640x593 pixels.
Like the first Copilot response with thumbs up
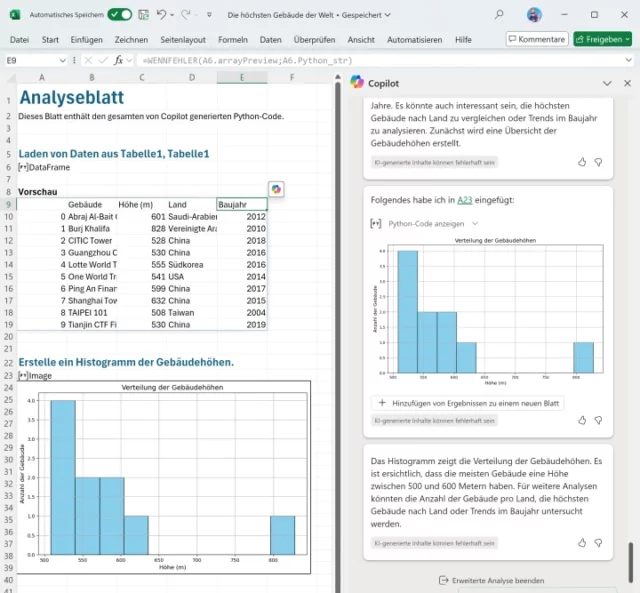tap(582, 162)
